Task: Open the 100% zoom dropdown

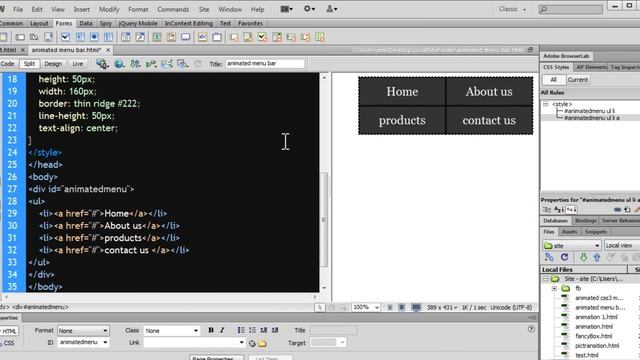Action: point(366,307)
